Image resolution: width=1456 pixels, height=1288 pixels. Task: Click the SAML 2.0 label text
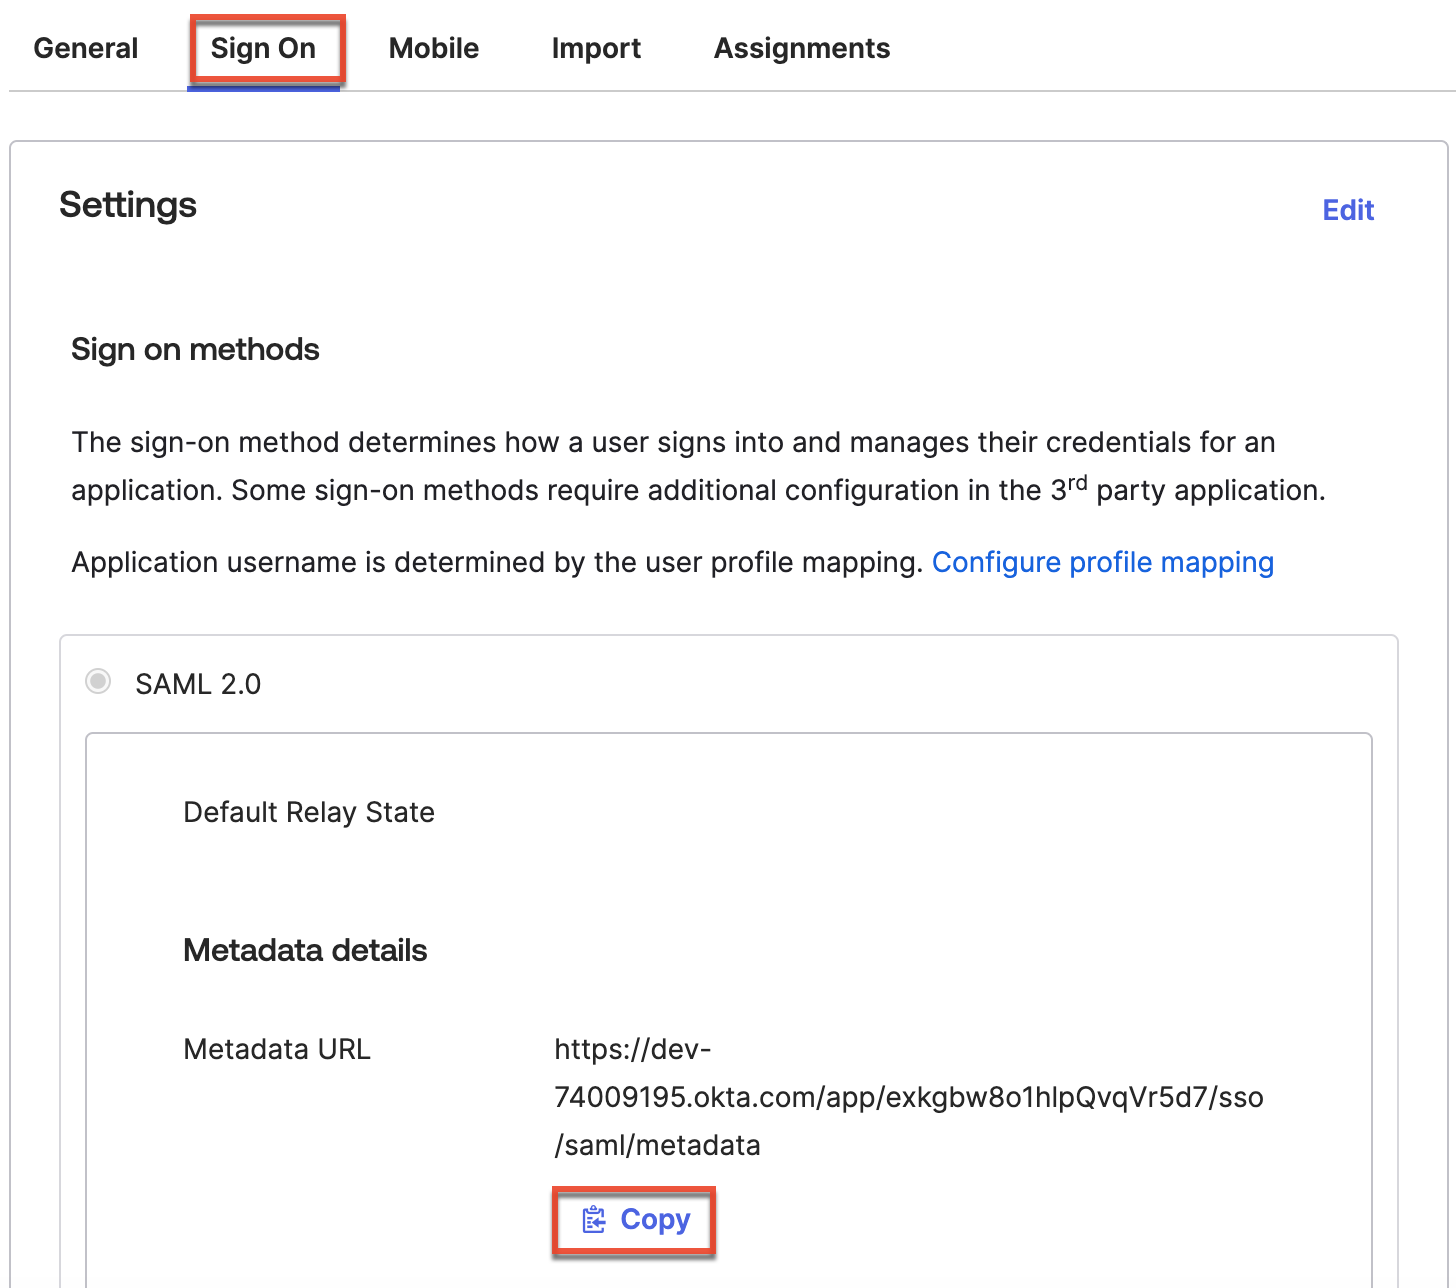(197, 683)
